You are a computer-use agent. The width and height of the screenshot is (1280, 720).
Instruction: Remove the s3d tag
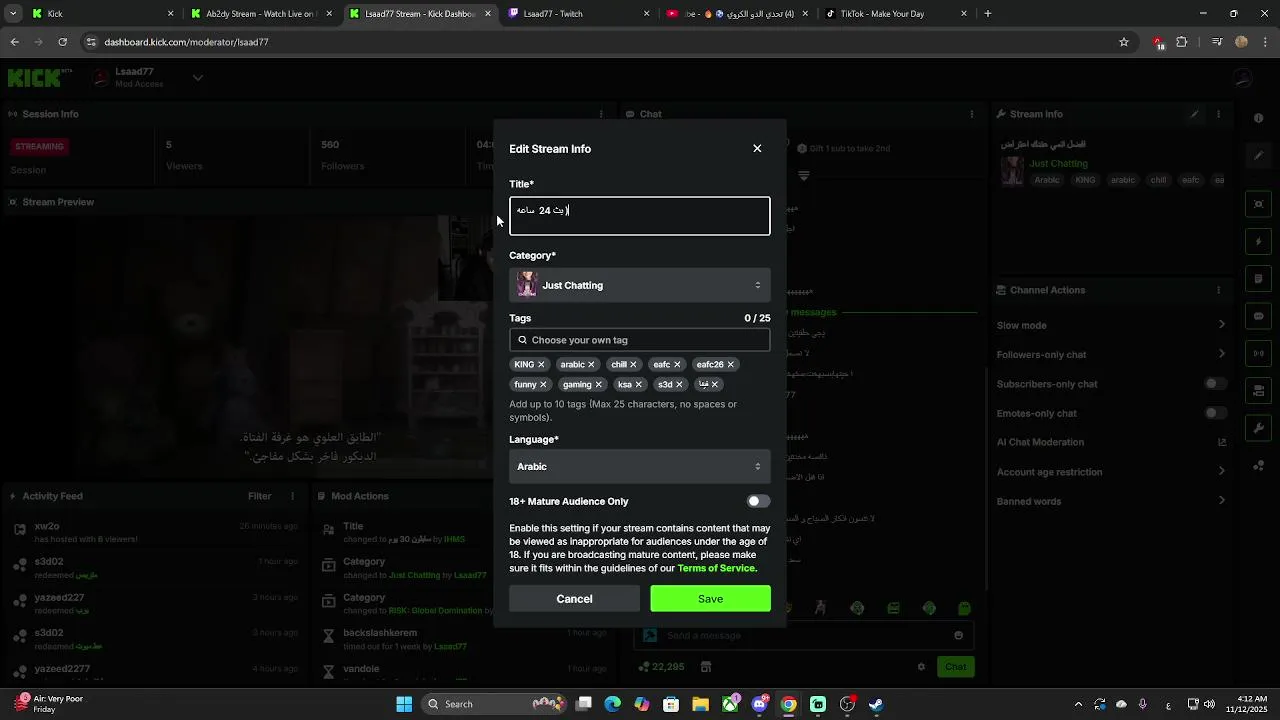point(679,385)
